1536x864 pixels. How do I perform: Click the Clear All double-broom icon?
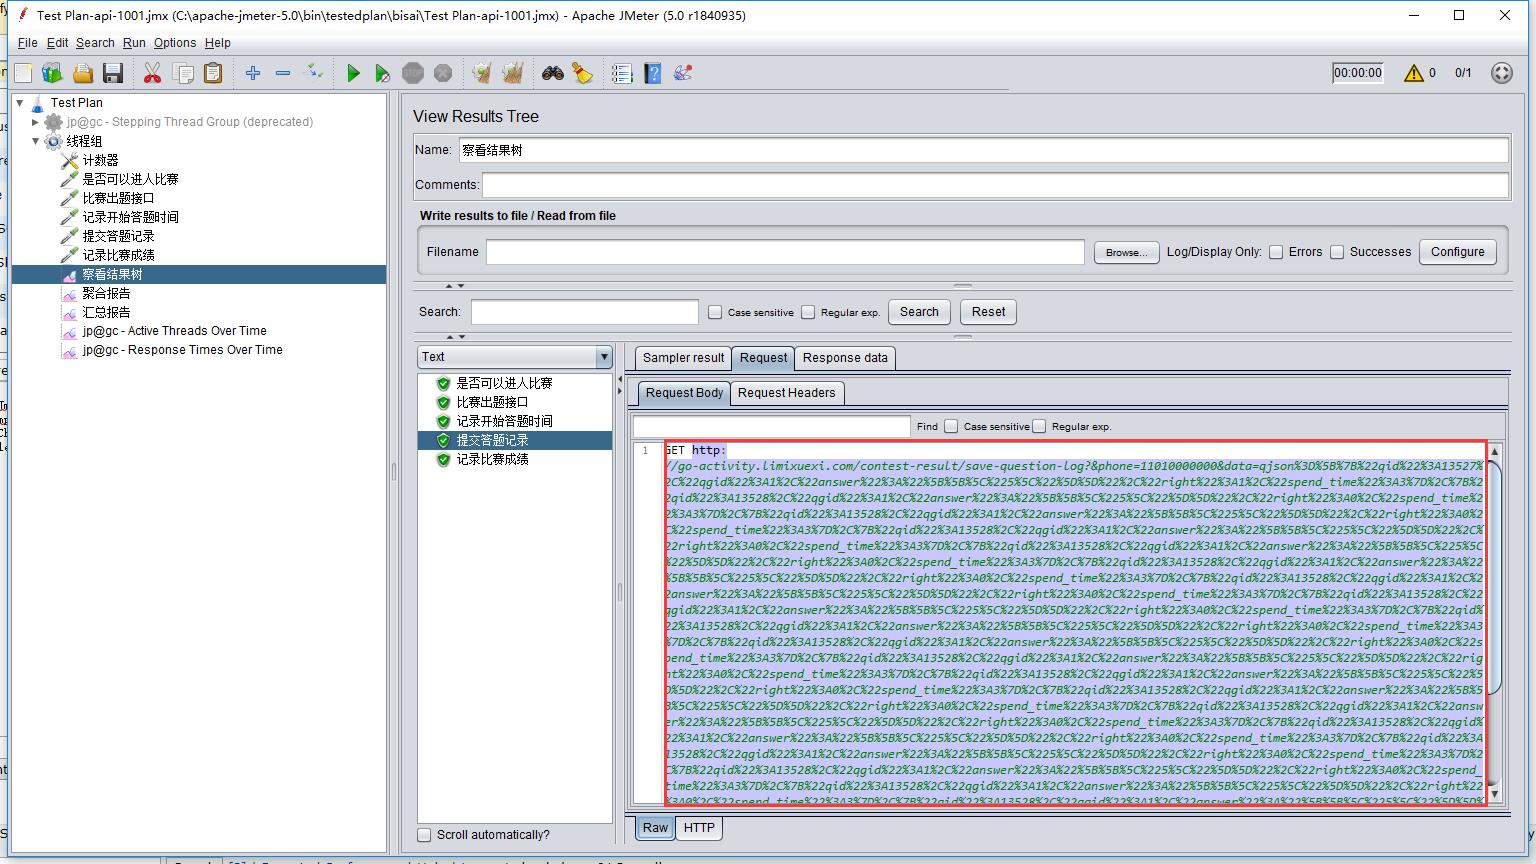(513, 73)
